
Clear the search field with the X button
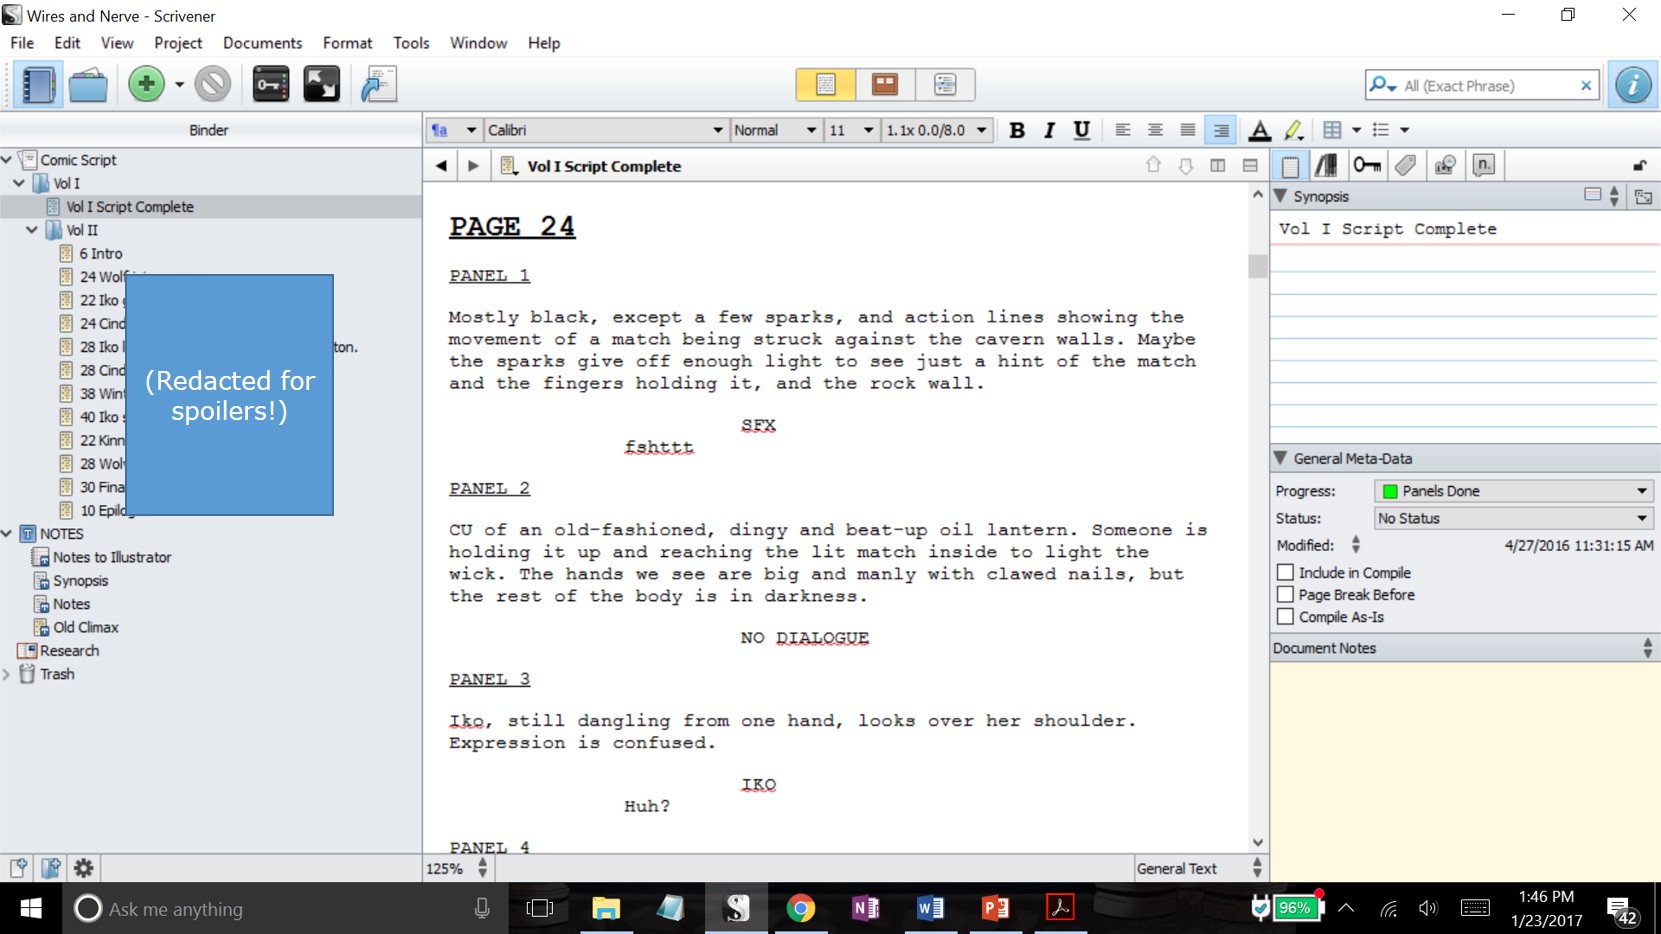(1586, 85)
